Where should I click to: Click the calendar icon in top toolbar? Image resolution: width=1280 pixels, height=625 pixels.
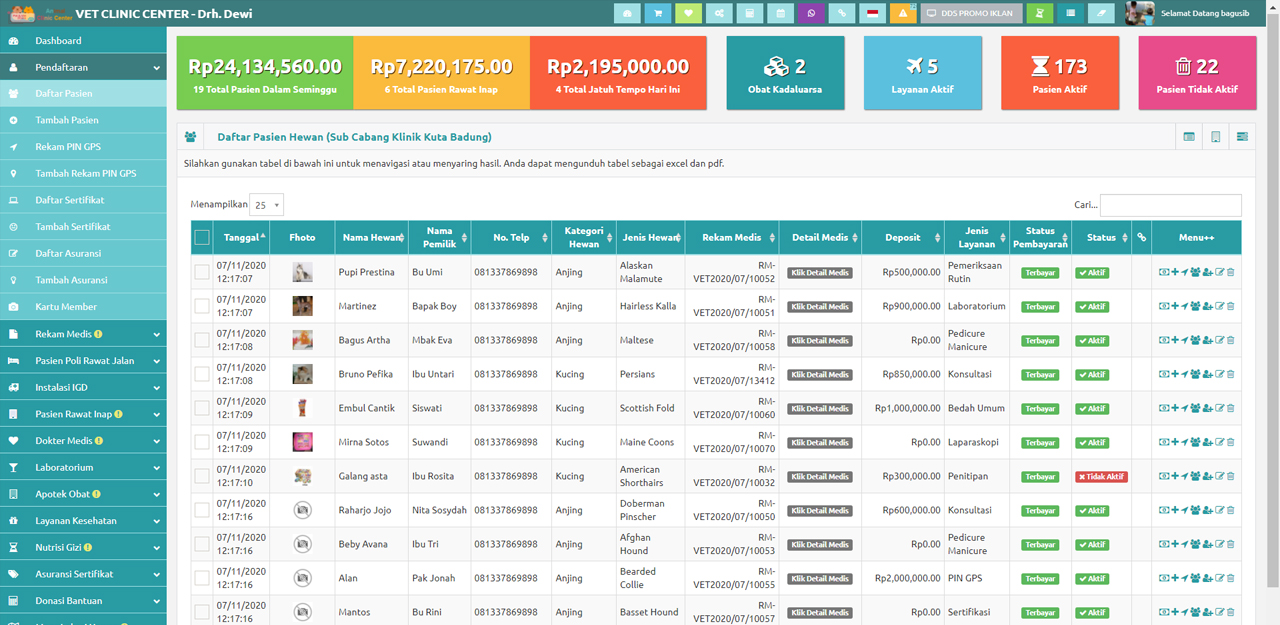780,14
